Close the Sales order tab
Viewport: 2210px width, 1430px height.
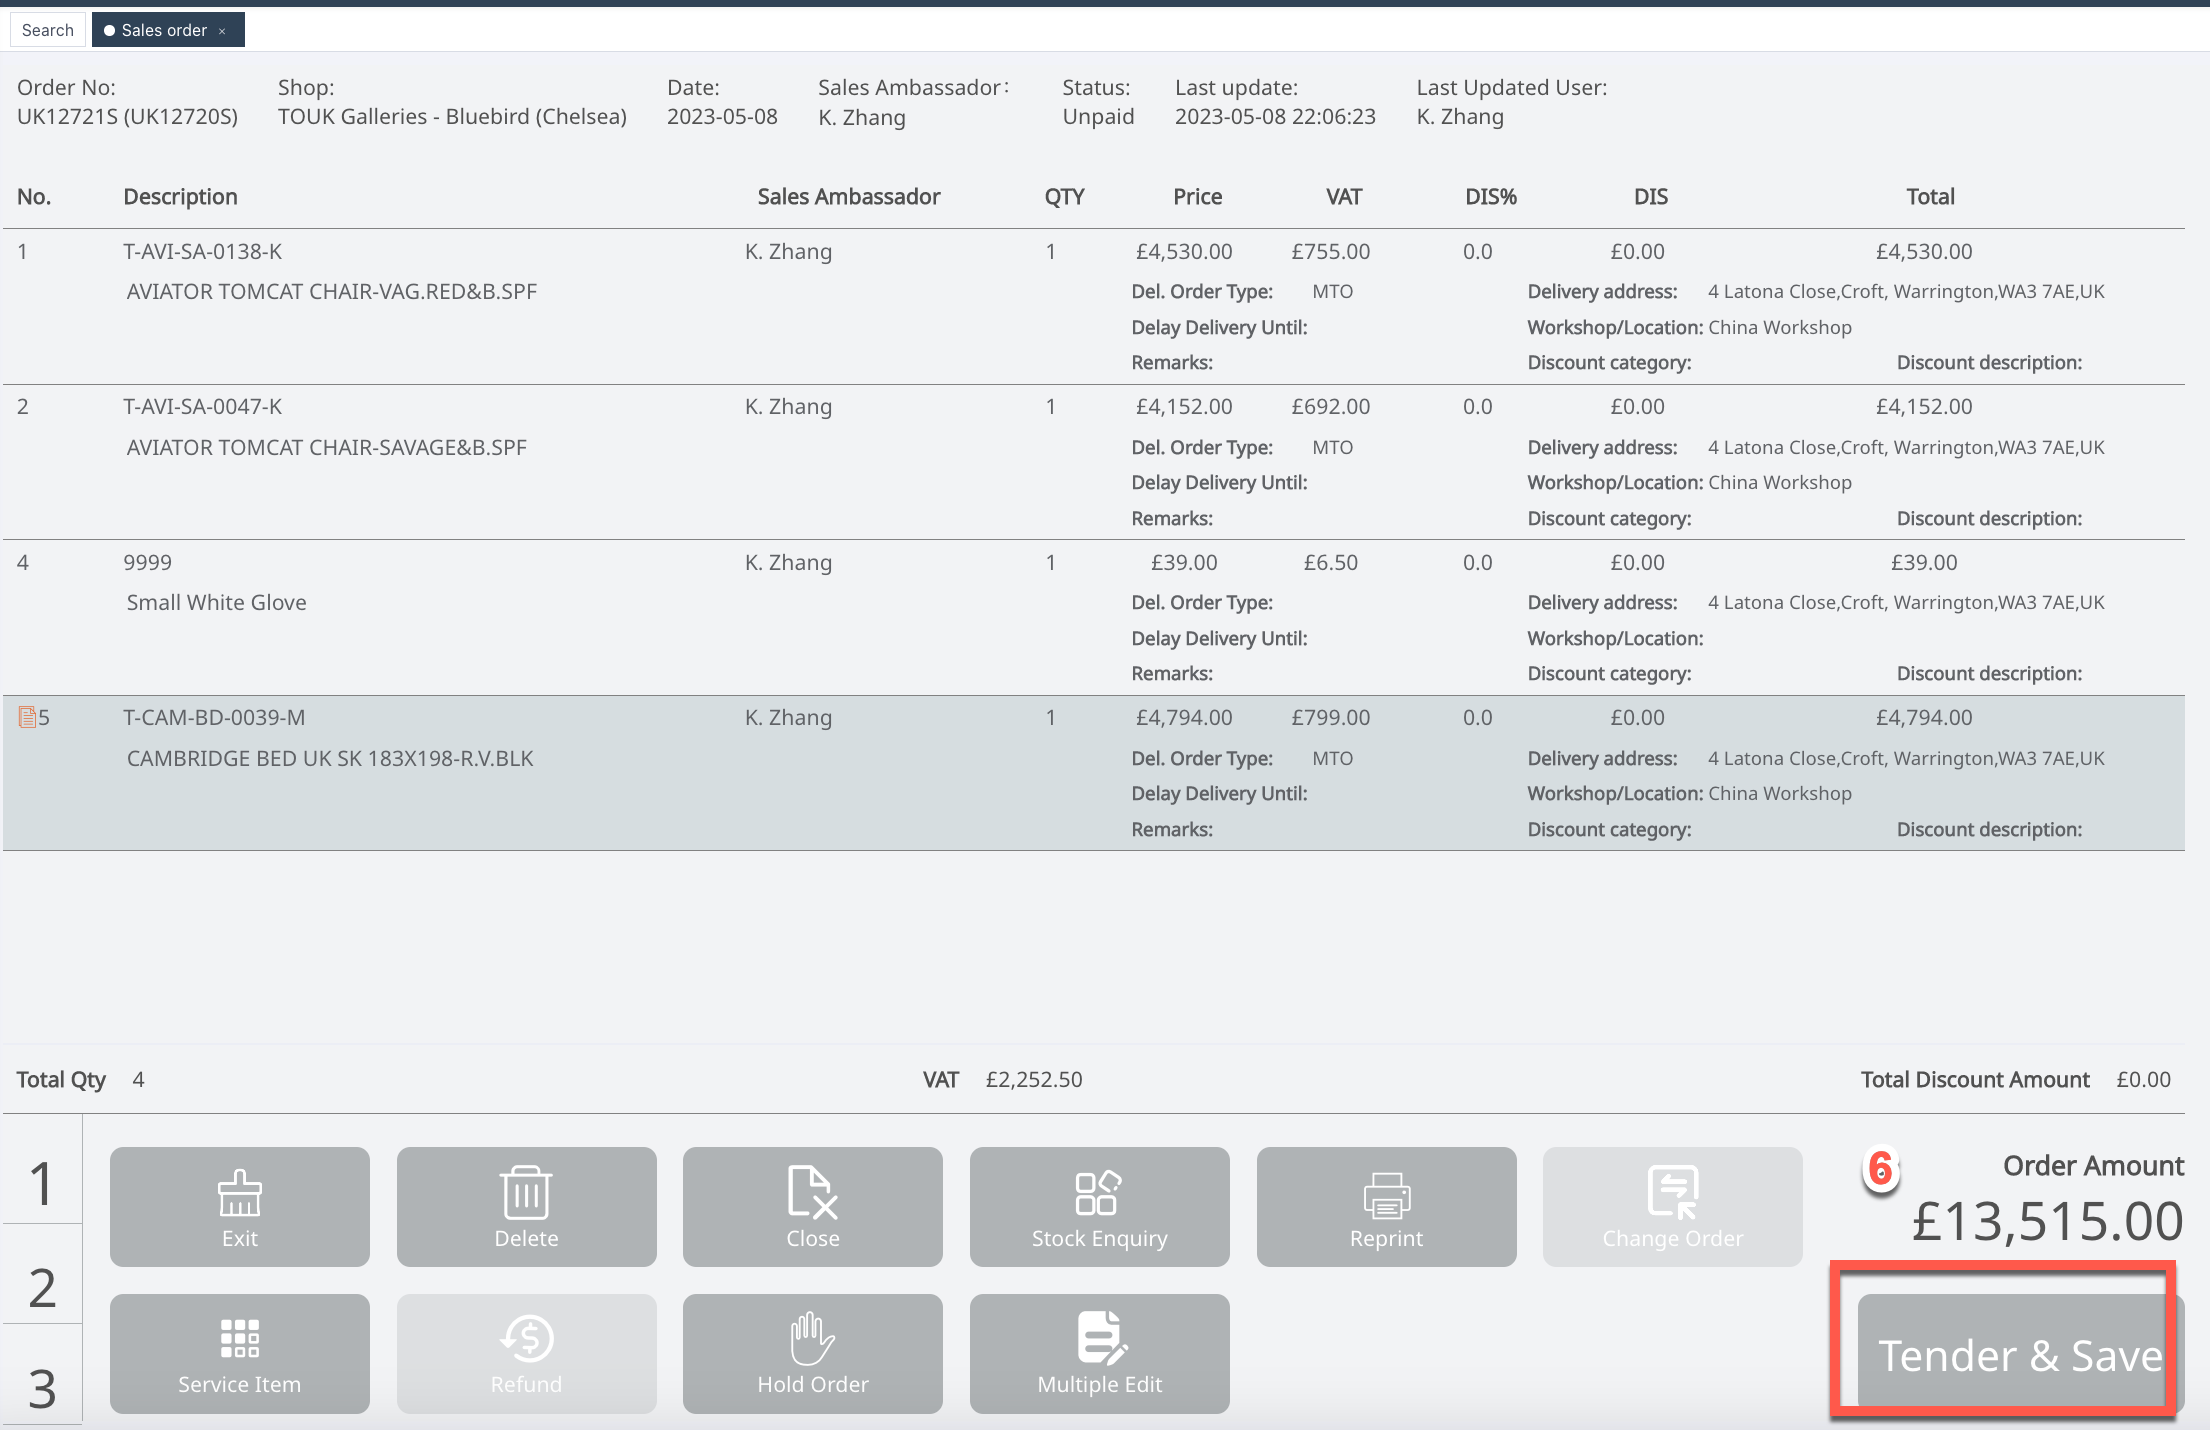pyautogui.click(x=222, y=31)
